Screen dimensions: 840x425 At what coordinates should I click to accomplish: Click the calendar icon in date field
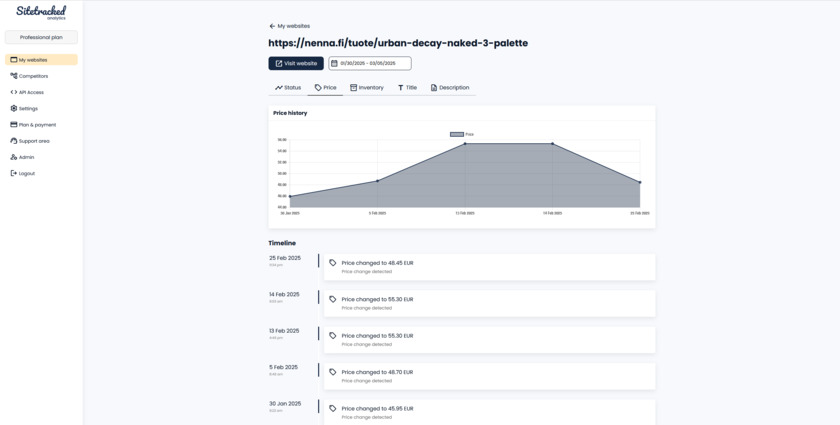click(334, 63)
